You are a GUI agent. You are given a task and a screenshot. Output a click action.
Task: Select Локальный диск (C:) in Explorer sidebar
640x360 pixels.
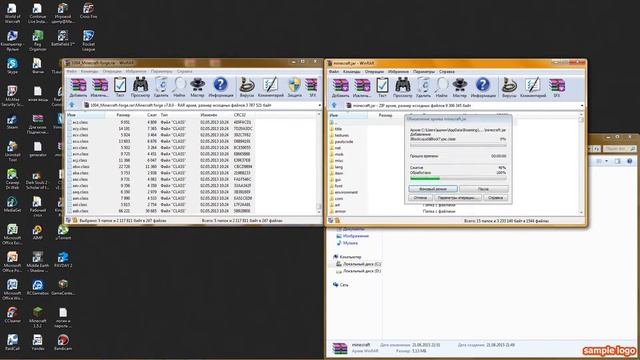coord(358,264)
